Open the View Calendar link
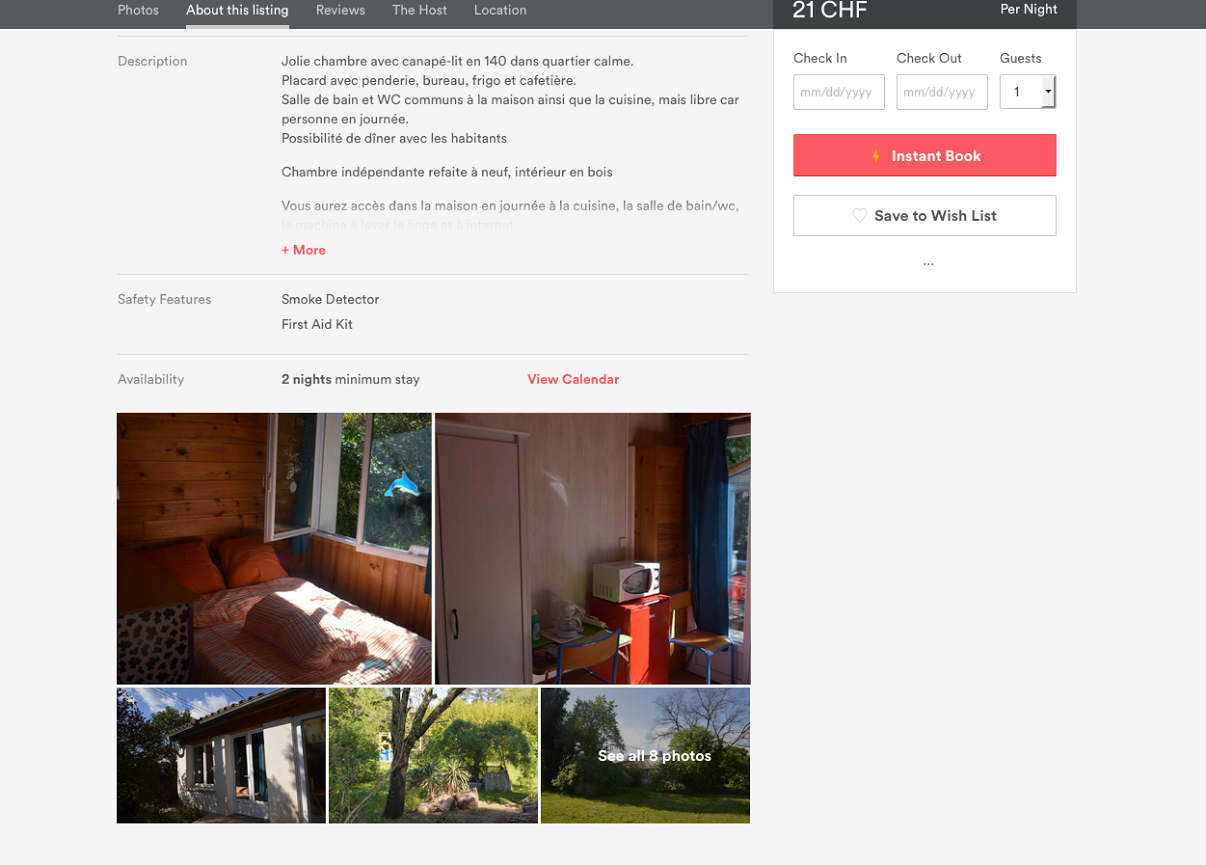Viewport: 1206px width, 865px height. 573,379
